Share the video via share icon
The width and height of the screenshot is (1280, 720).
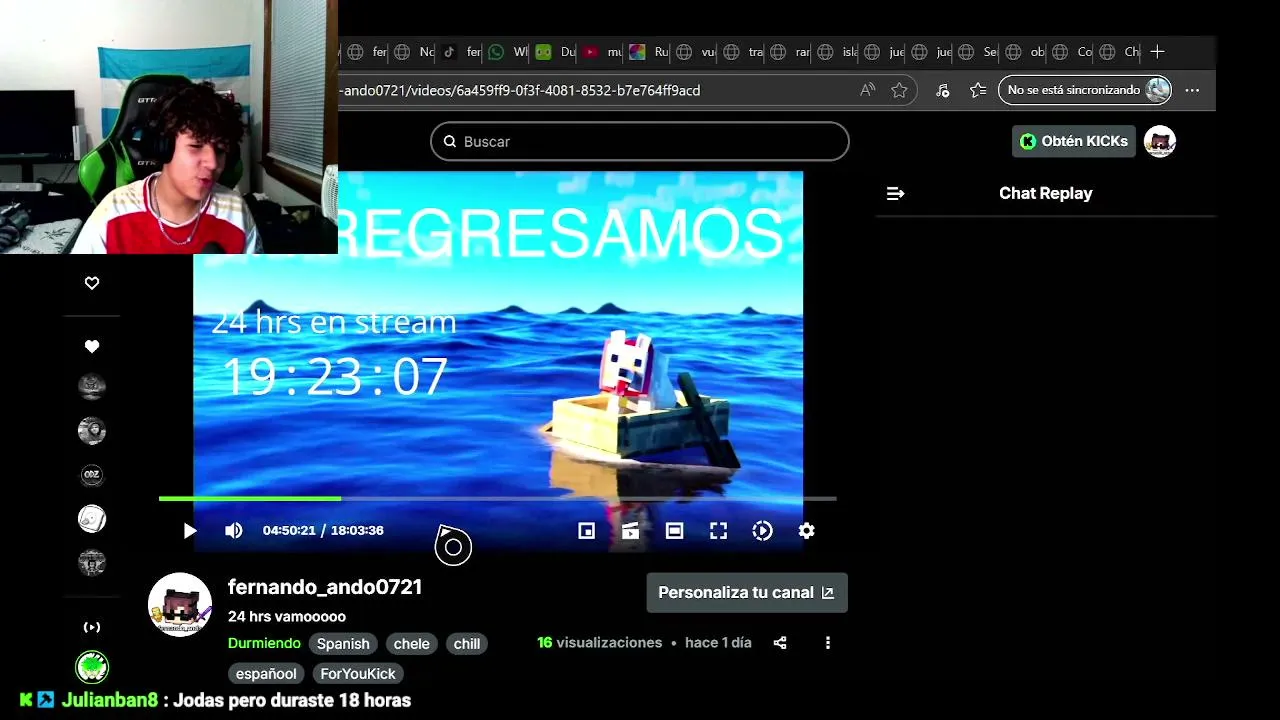(780, 643)
